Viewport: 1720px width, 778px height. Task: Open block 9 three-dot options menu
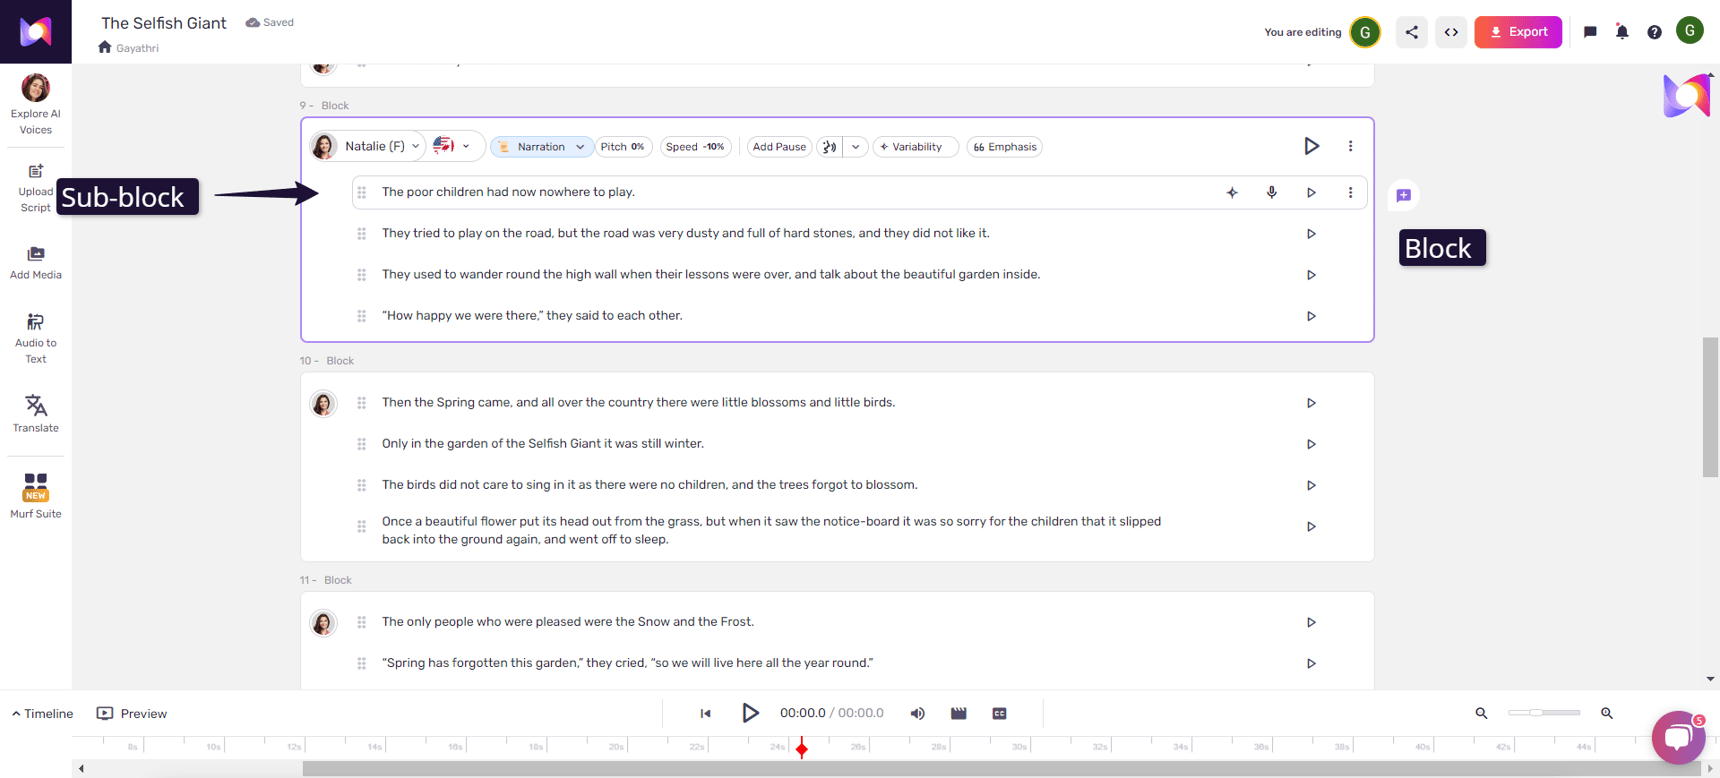click(1350, 146)
